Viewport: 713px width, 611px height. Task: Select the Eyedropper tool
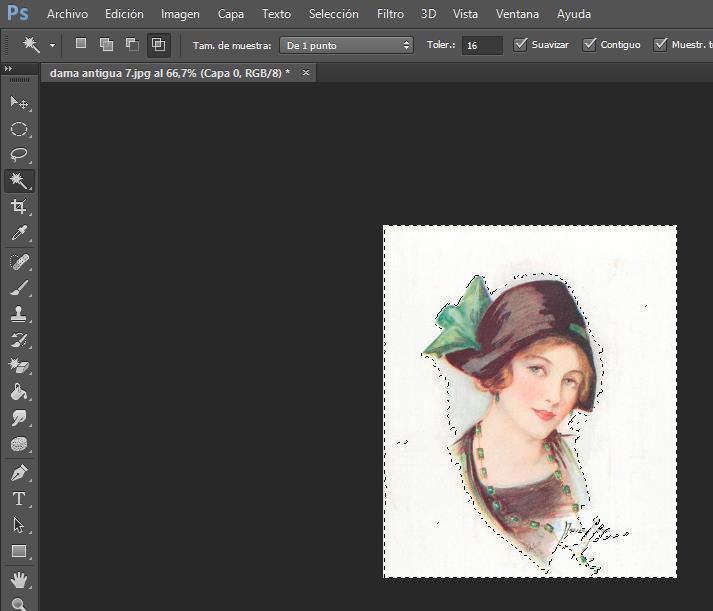(19, 233)
